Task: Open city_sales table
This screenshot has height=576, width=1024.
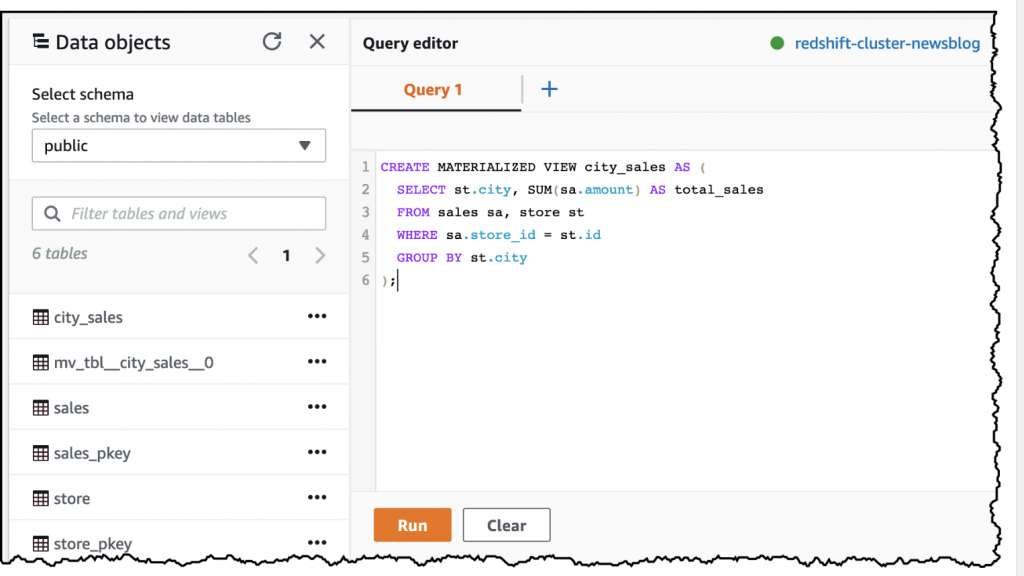Action: point(88,317)
